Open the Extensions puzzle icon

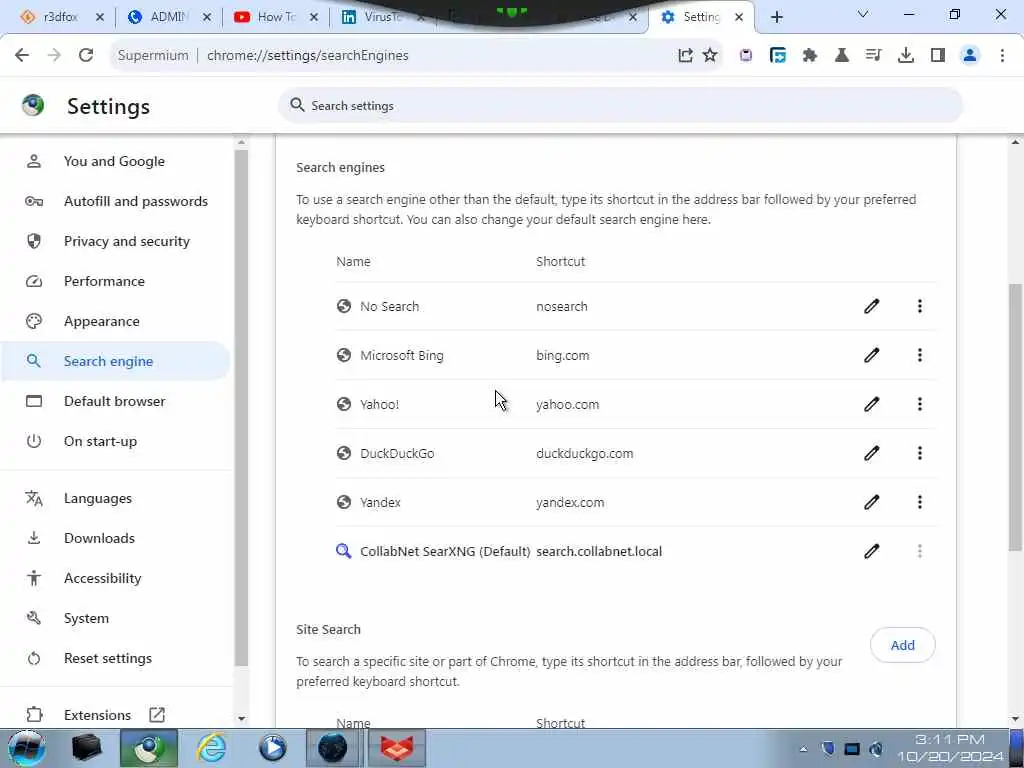pos(810,56)
